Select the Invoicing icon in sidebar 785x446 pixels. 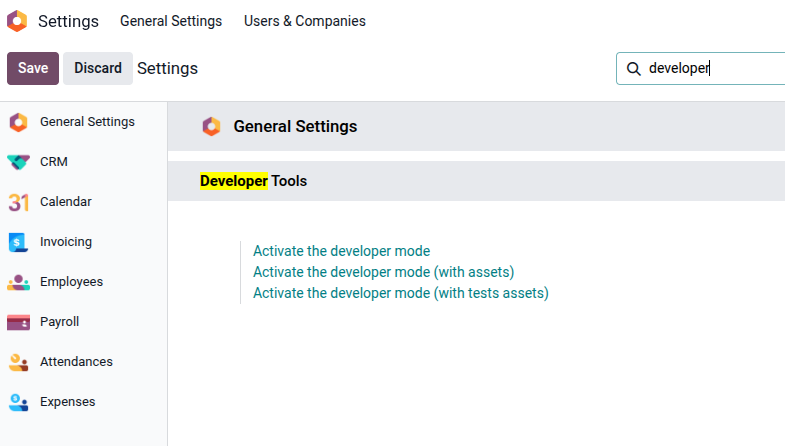tap(18, 242)
